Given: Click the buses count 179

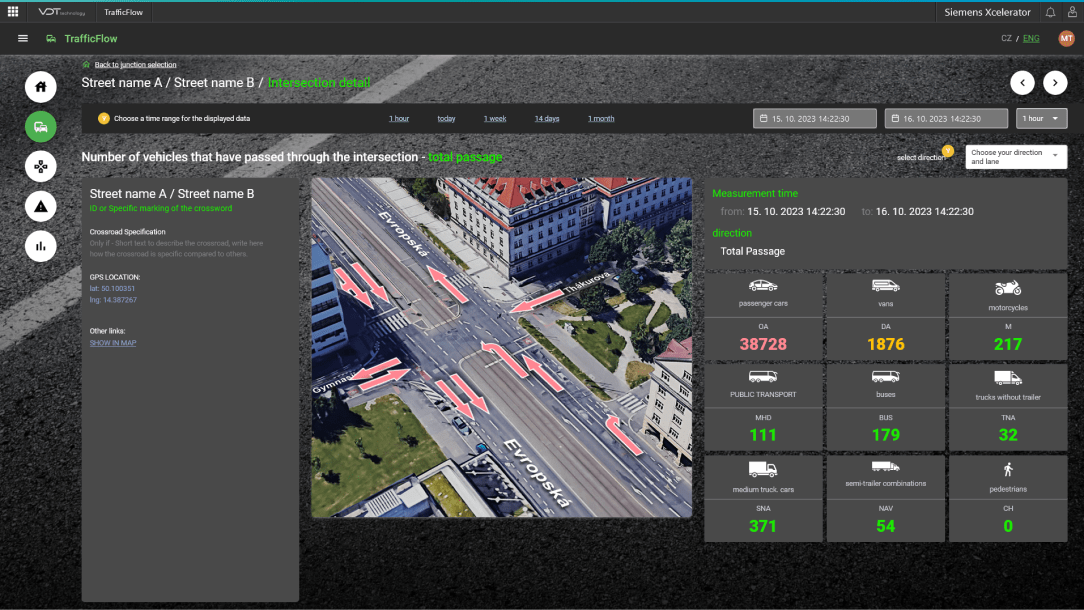Looking at the screenshot, I should click(886, 435).
